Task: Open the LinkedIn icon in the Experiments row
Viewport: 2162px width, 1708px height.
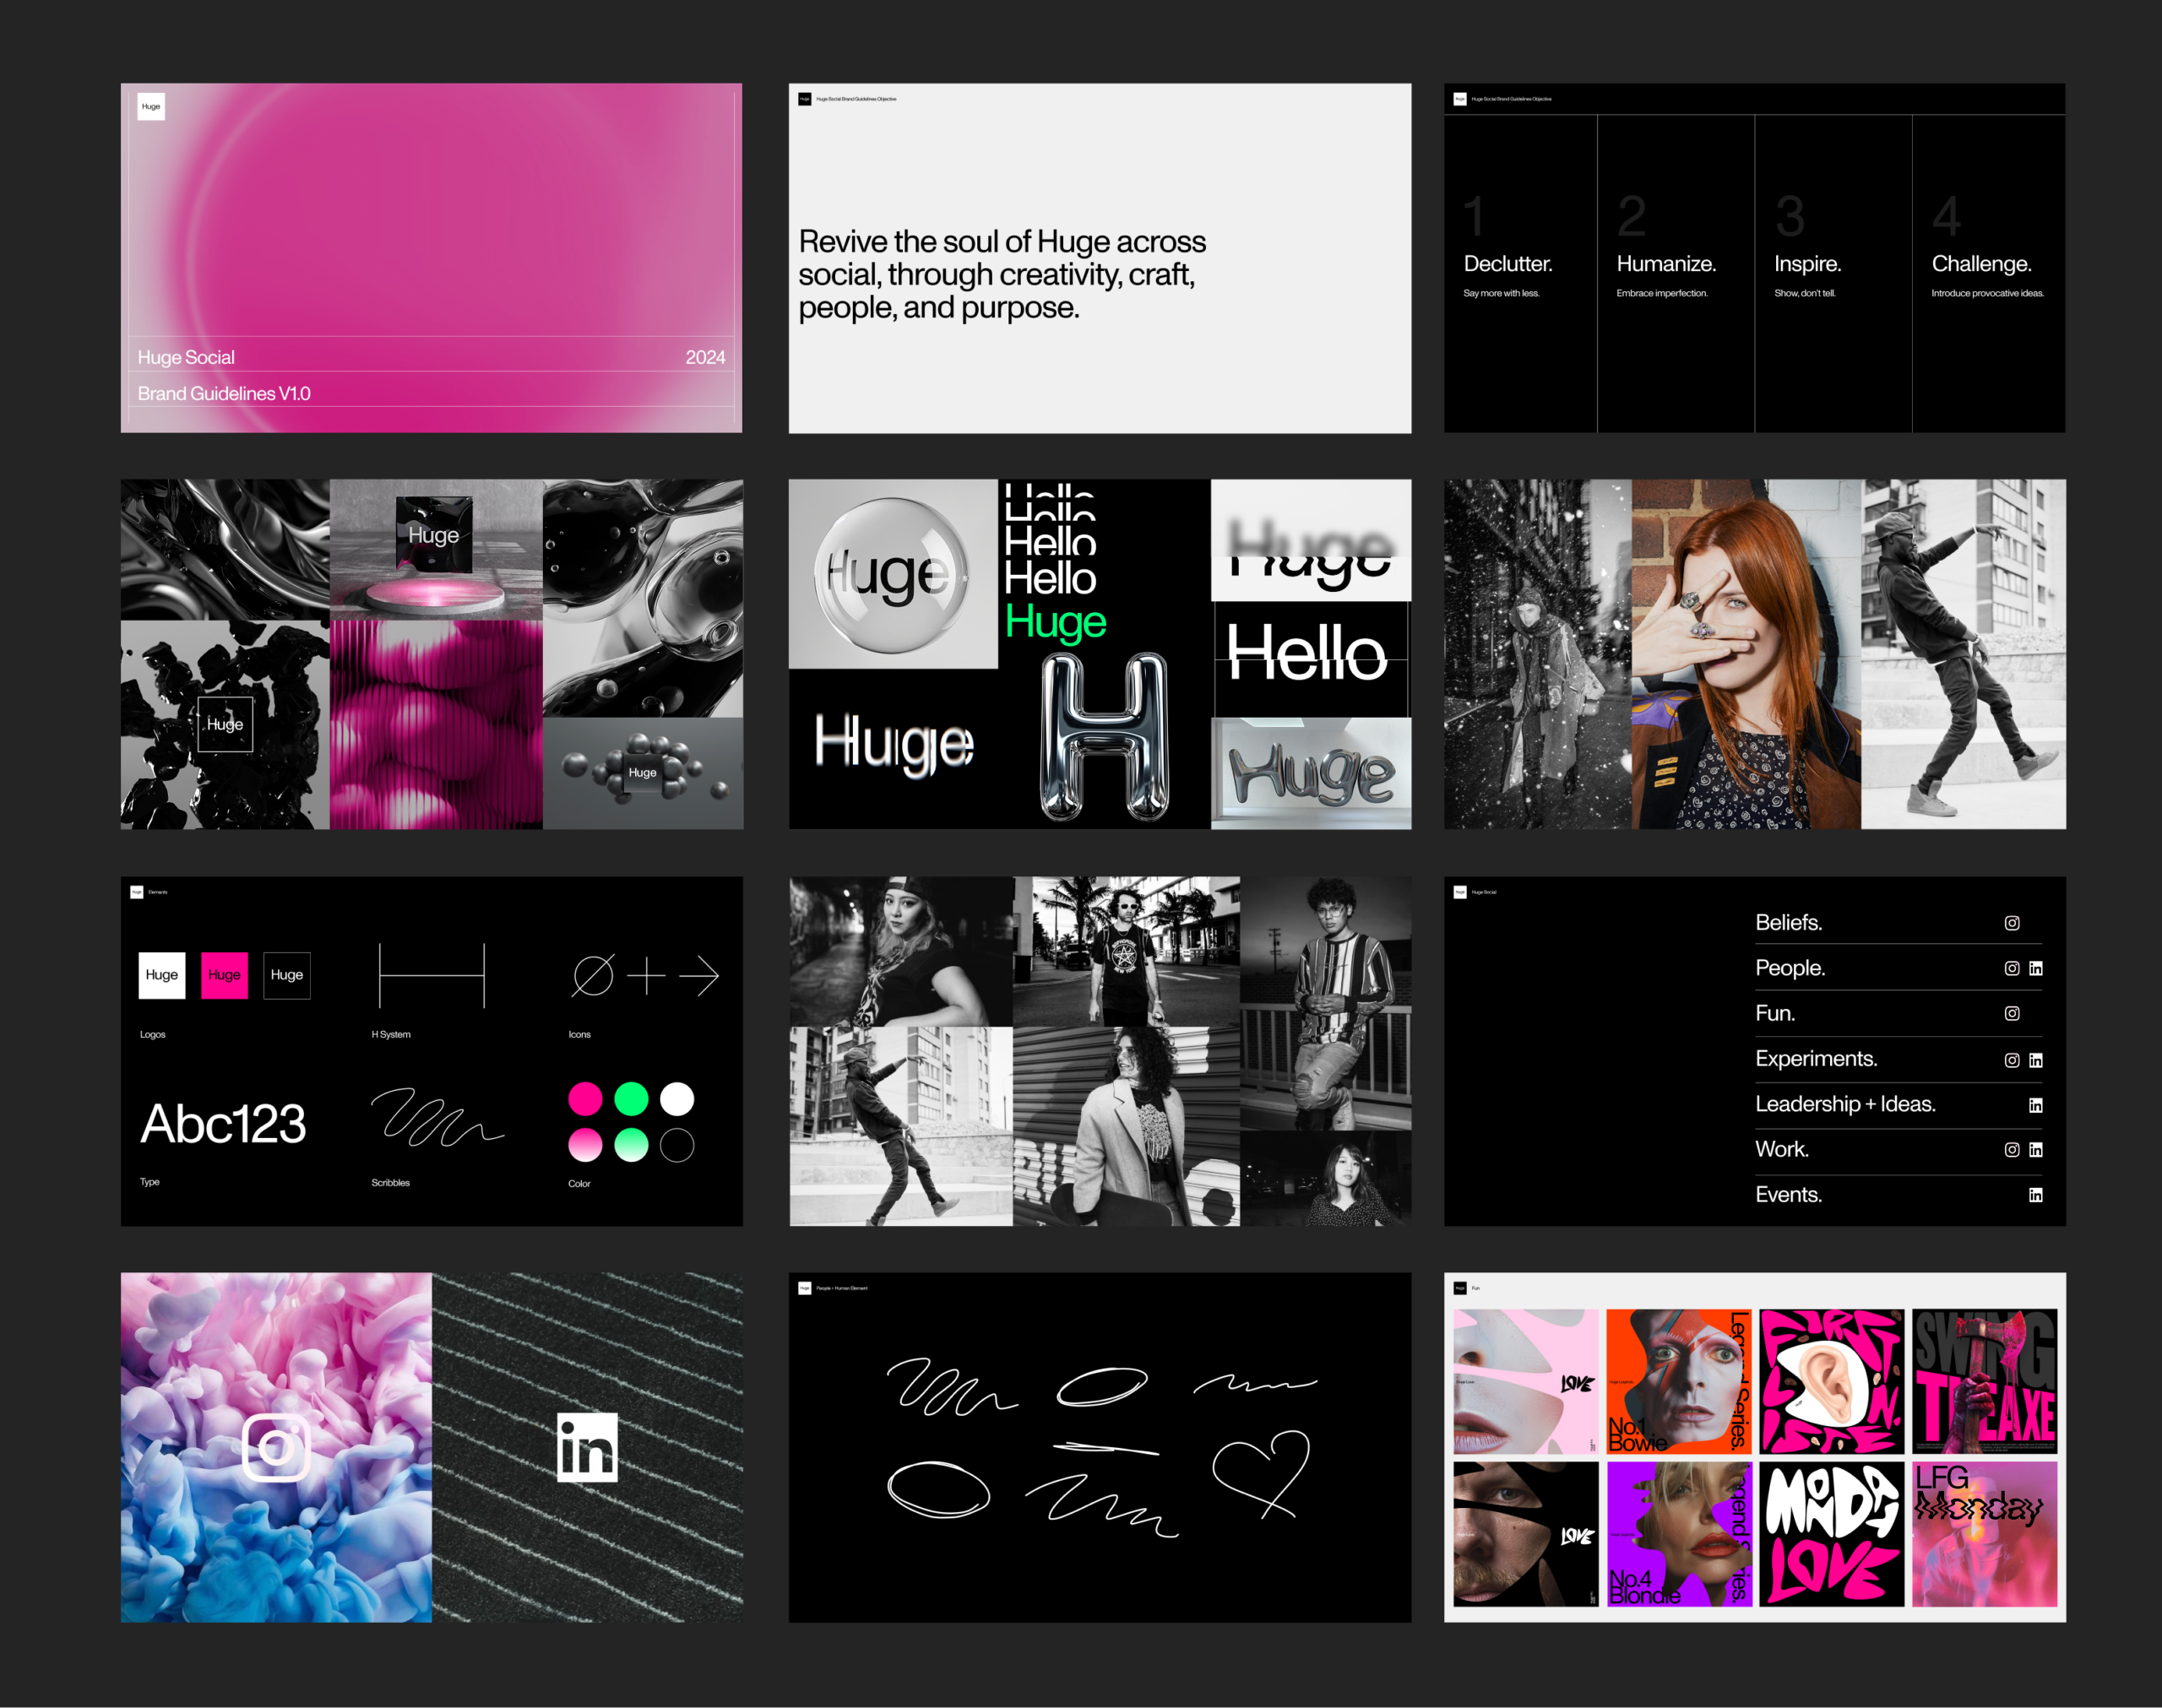Action: (x=2036, y=1060)
